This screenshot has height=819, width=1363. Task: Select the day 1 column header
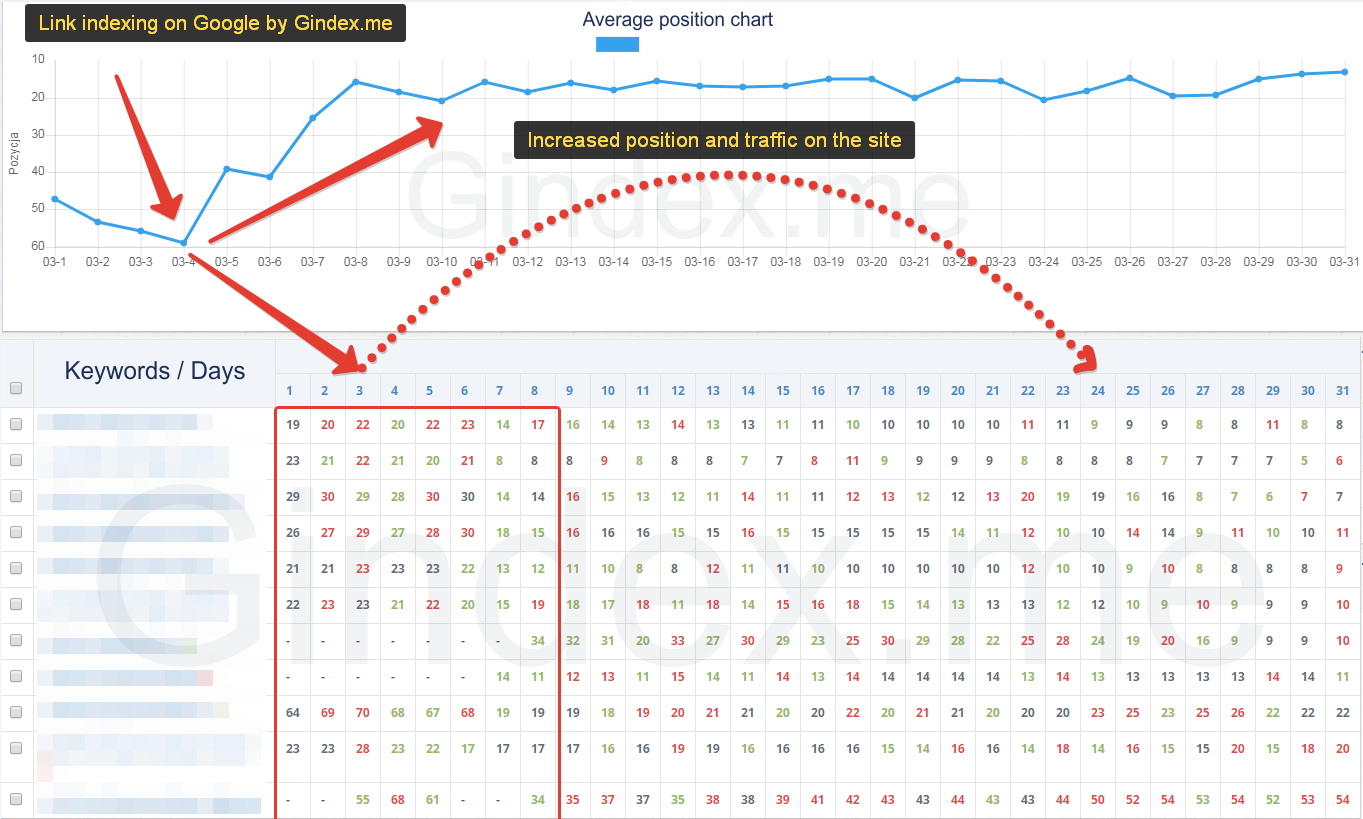coord(290,391)
